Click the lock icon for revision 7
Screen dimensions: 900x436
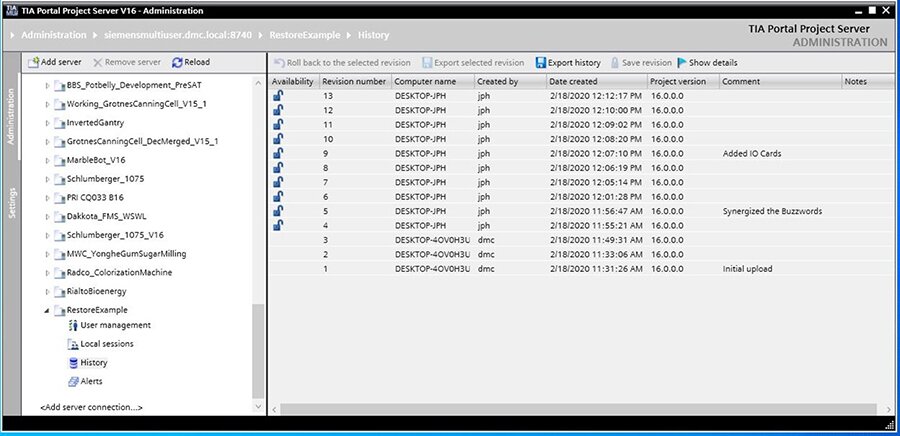click(278, 182)
